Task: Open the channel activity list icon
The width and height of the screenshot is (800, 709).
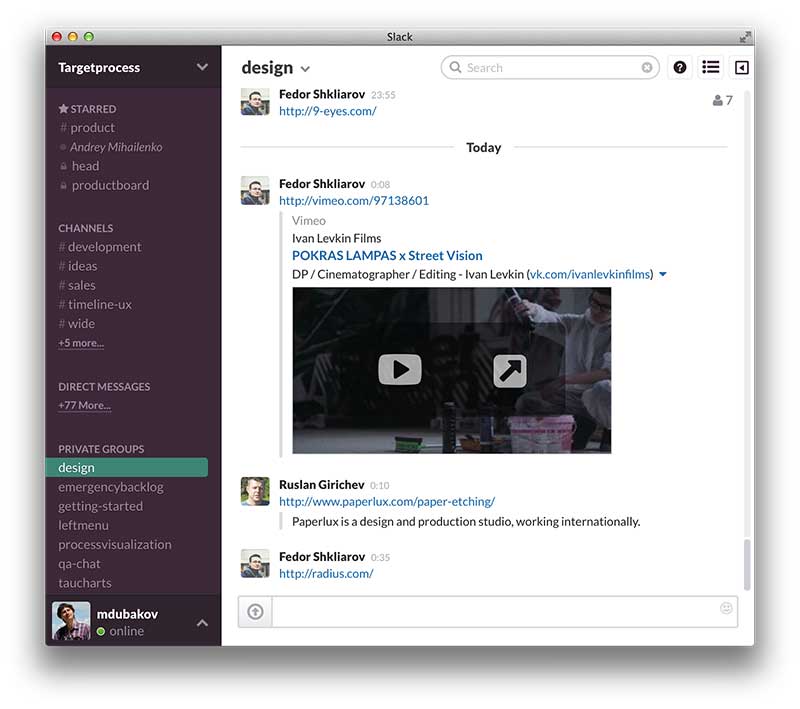Action: click(710, 67)
